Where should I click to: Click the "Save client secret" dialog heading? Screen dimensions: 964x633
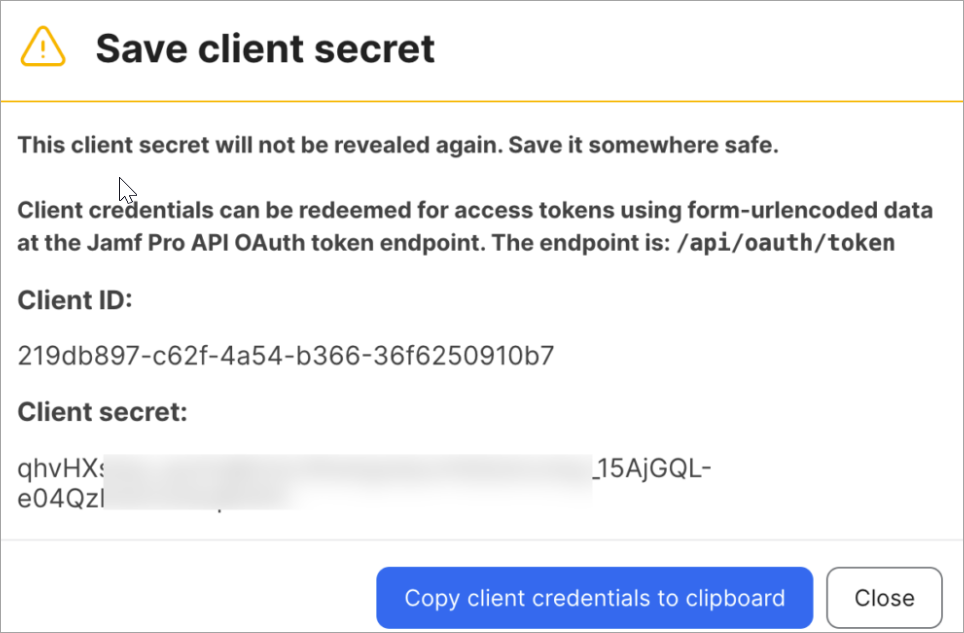click(x=265, y=48)
